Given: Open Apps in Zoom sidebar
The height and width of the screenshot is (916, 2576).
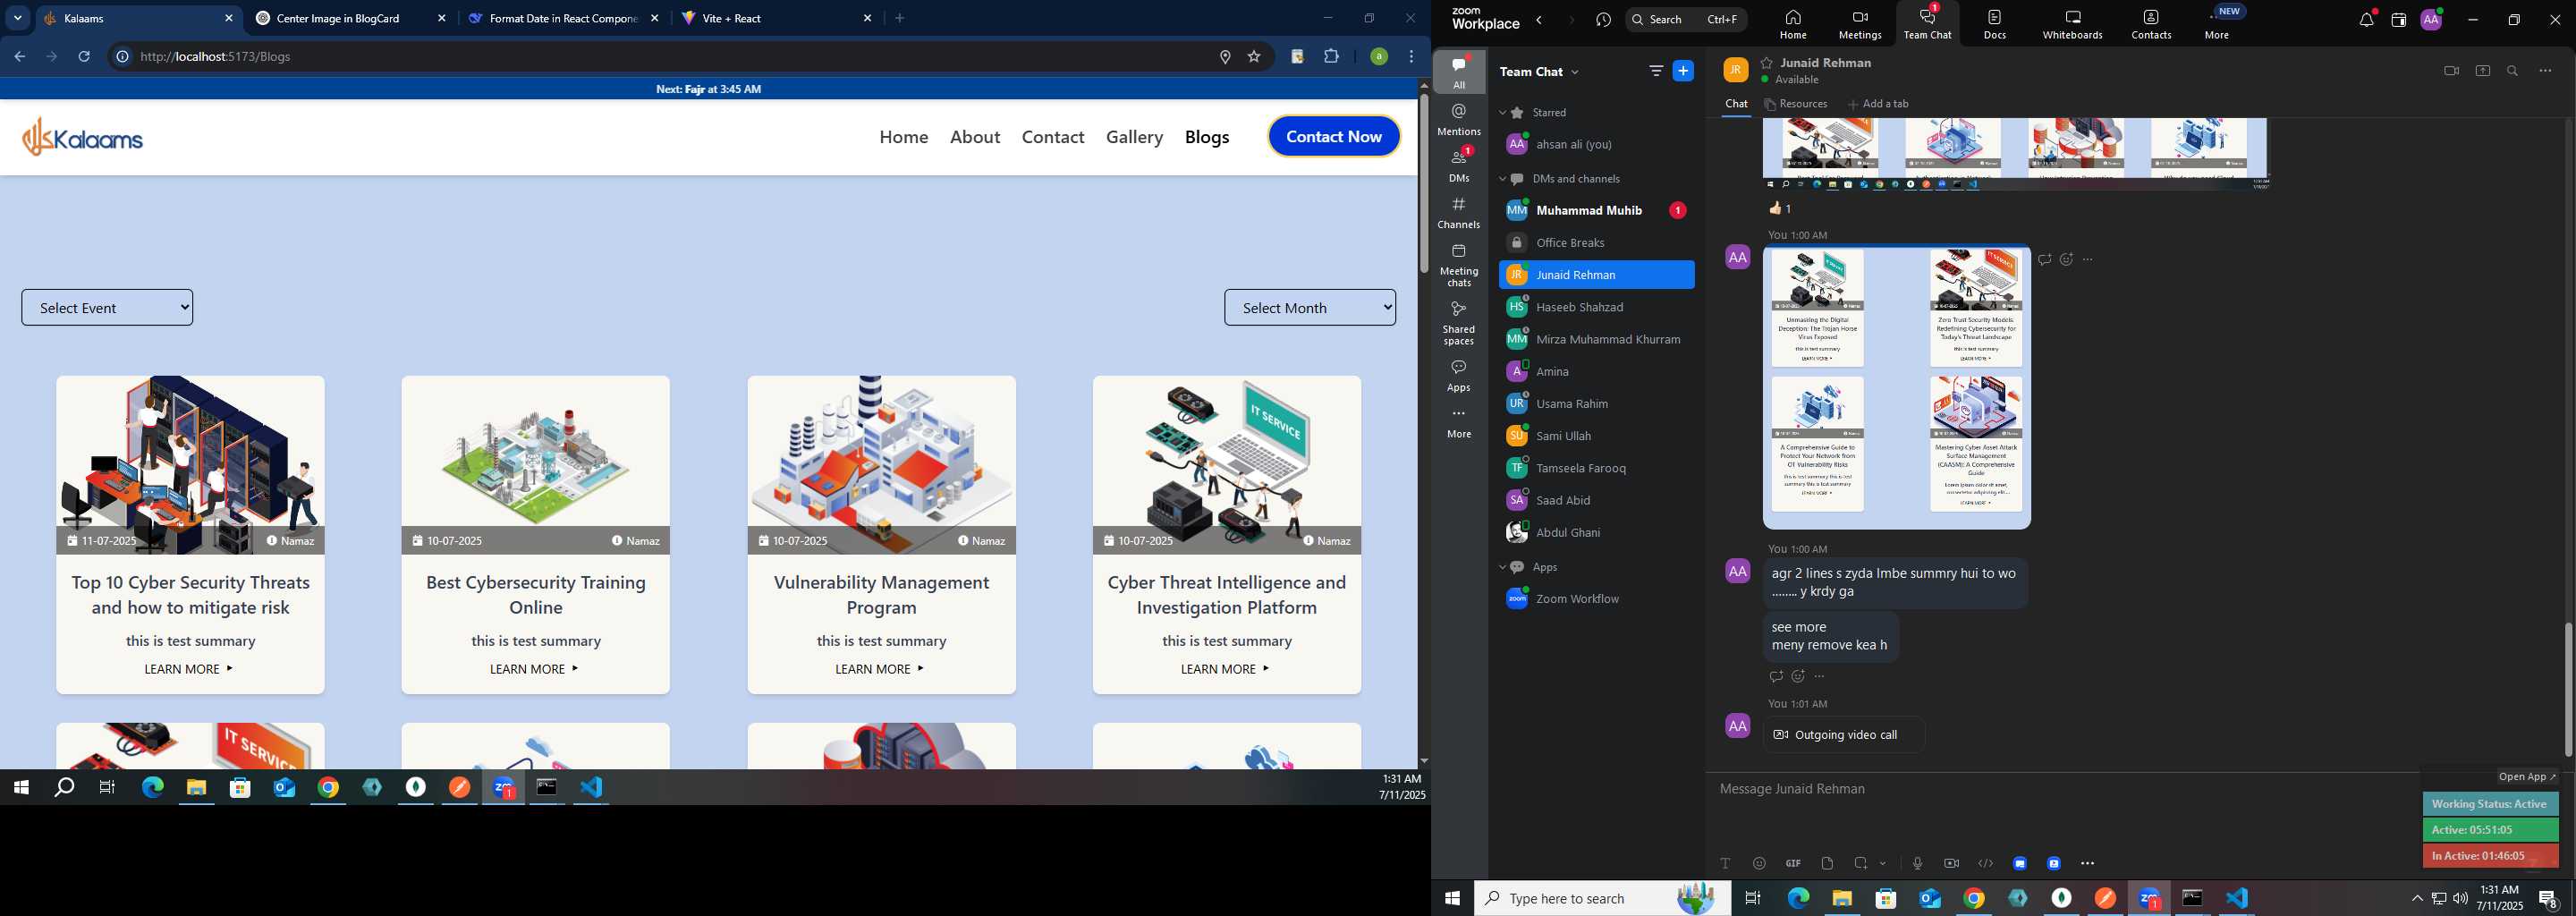Looking at the screenshot, I should click(x=1459, y=376).
